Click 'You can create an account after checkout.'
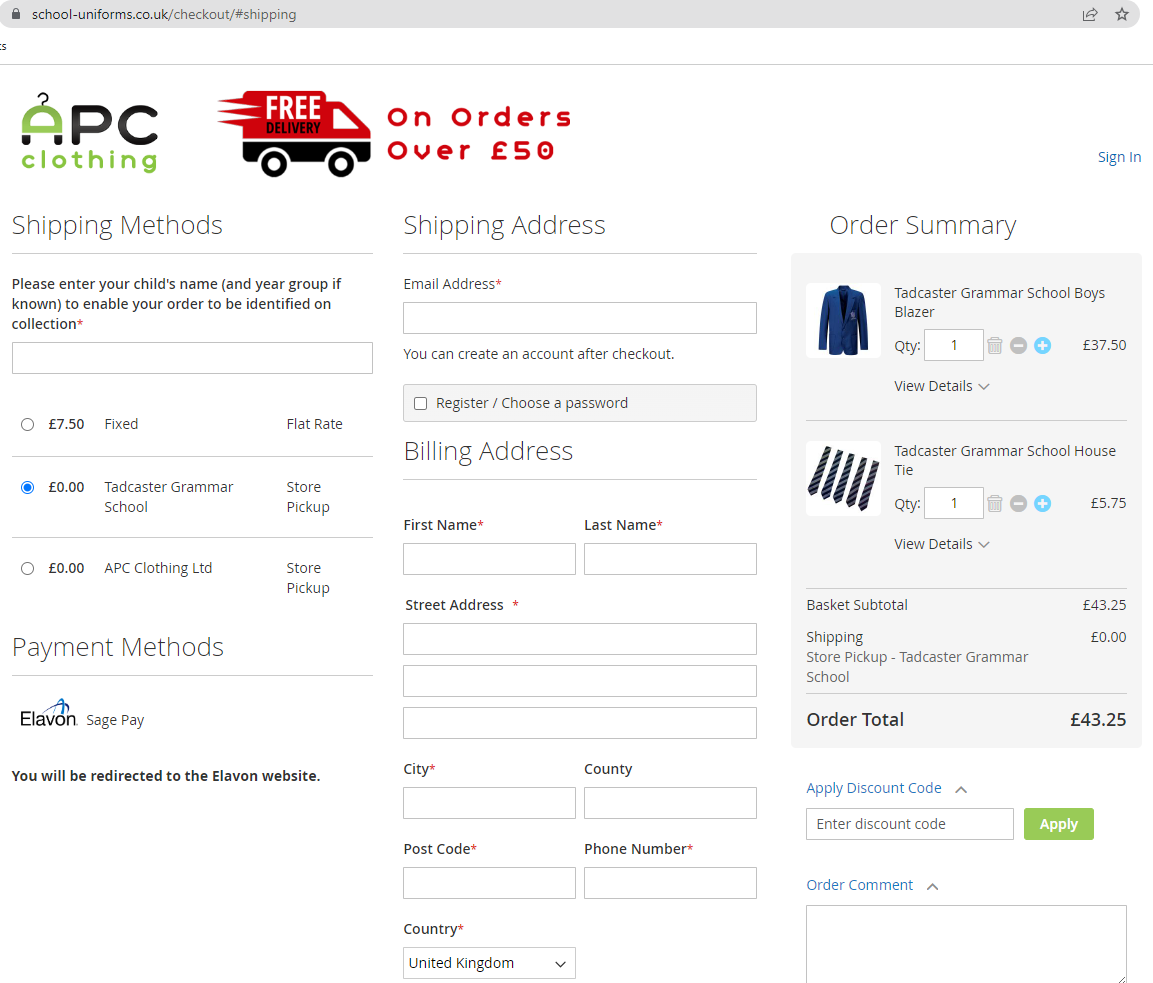The height and width of the screenshot is (983, 1153). point(538,354)
